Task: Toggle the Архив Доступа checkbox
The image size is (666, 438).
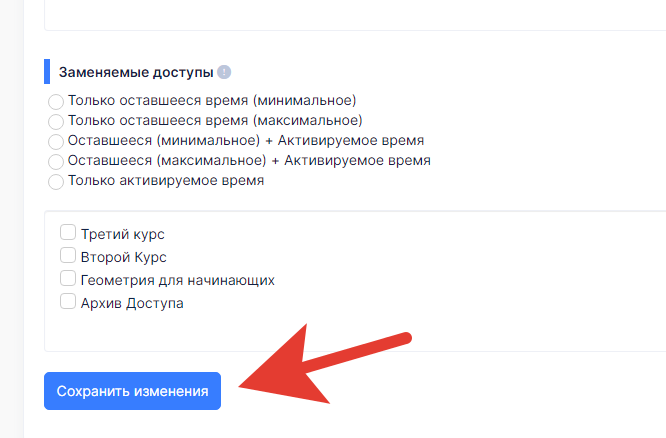Action: pos(68,302)
